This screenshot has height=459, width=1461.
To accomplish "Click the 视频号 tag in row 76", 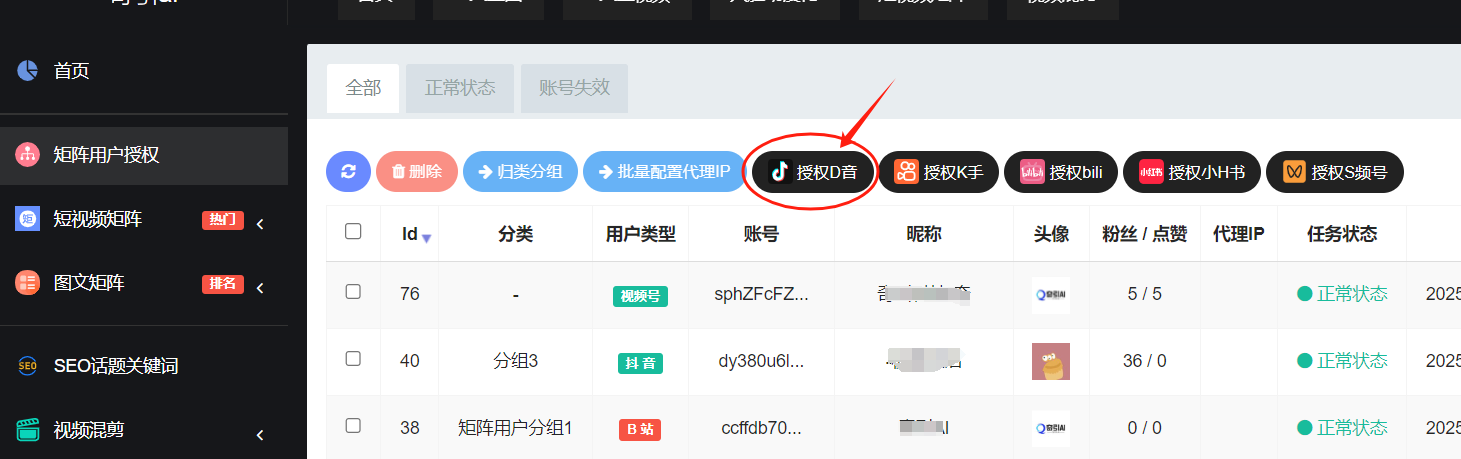I will click(x=640, y=296).
